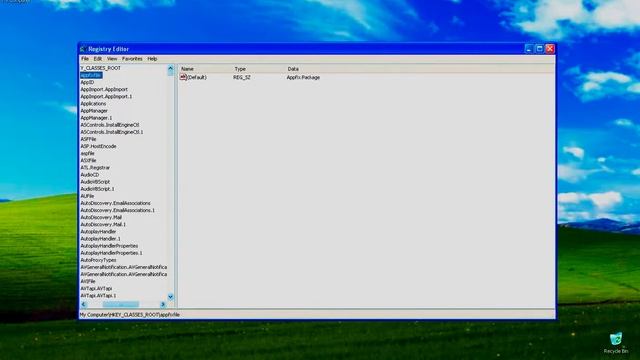Select the AutoDiscovery.EmailAssociations.1 key
This screenshot has width=640, height=360.
[x=118, y=210]
